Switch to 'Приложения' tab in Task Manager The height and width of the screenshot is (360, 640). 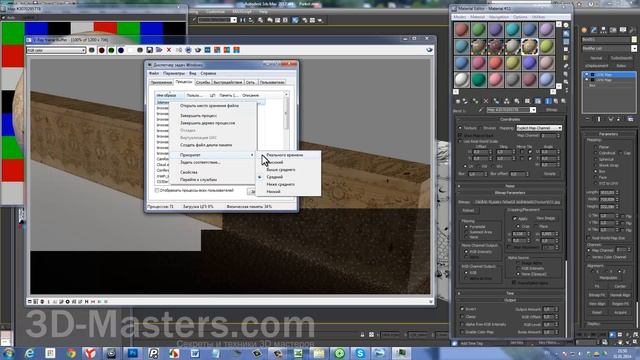click(x=161, y=82)
